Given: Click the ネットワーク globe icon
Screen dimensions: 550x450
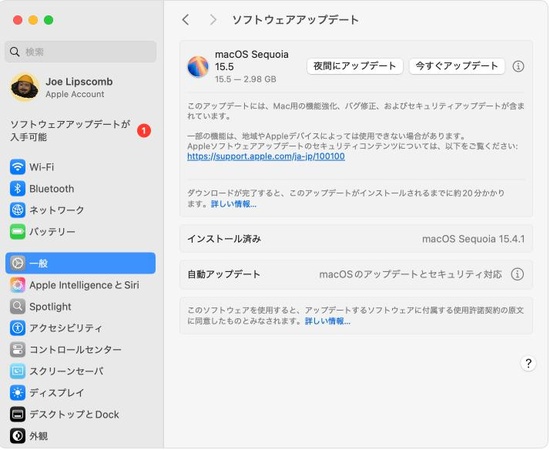Looking at the screenshot, I should [18, 210].
